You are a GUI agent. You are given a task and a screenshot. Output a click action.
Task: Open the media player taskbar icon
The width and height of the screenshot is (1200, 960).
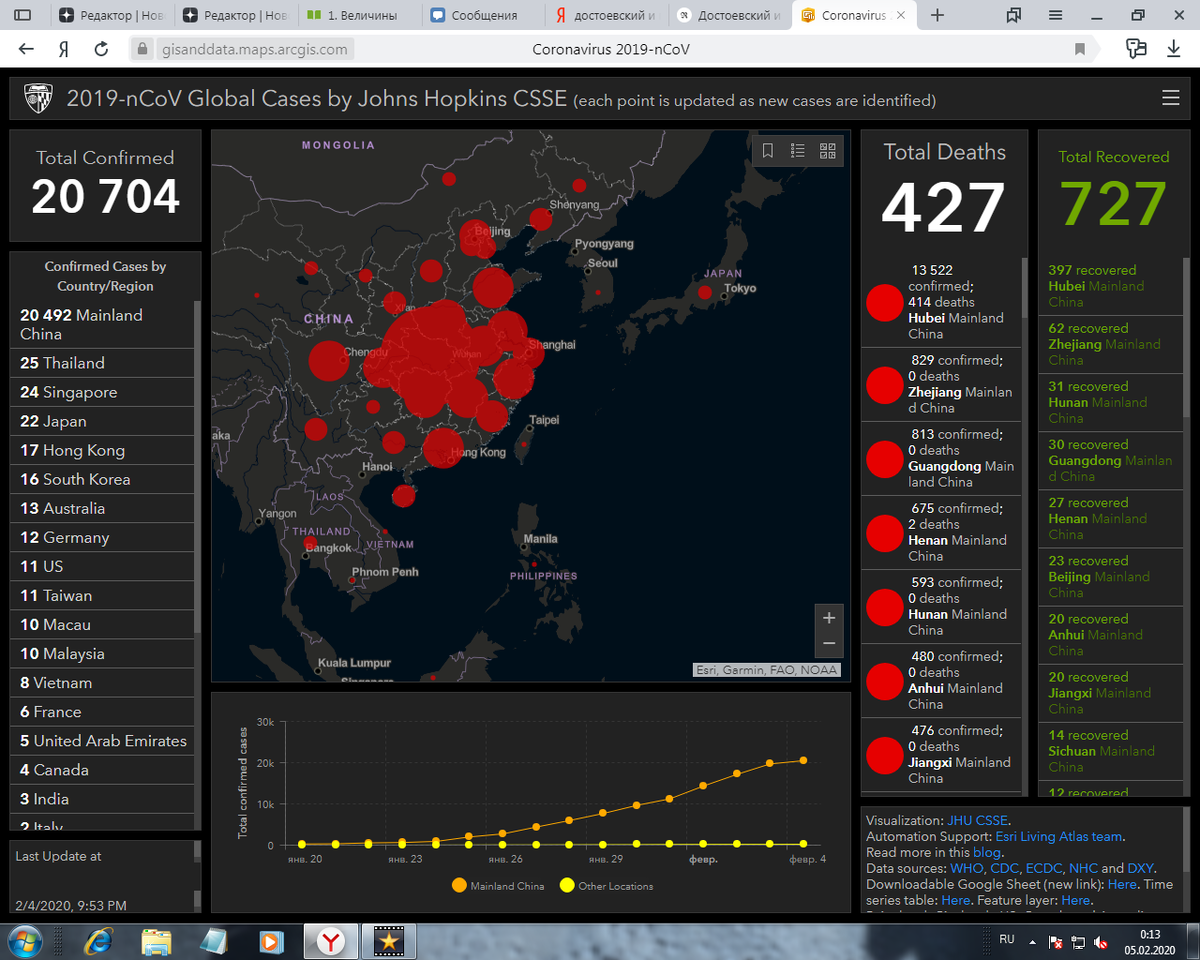270,941
